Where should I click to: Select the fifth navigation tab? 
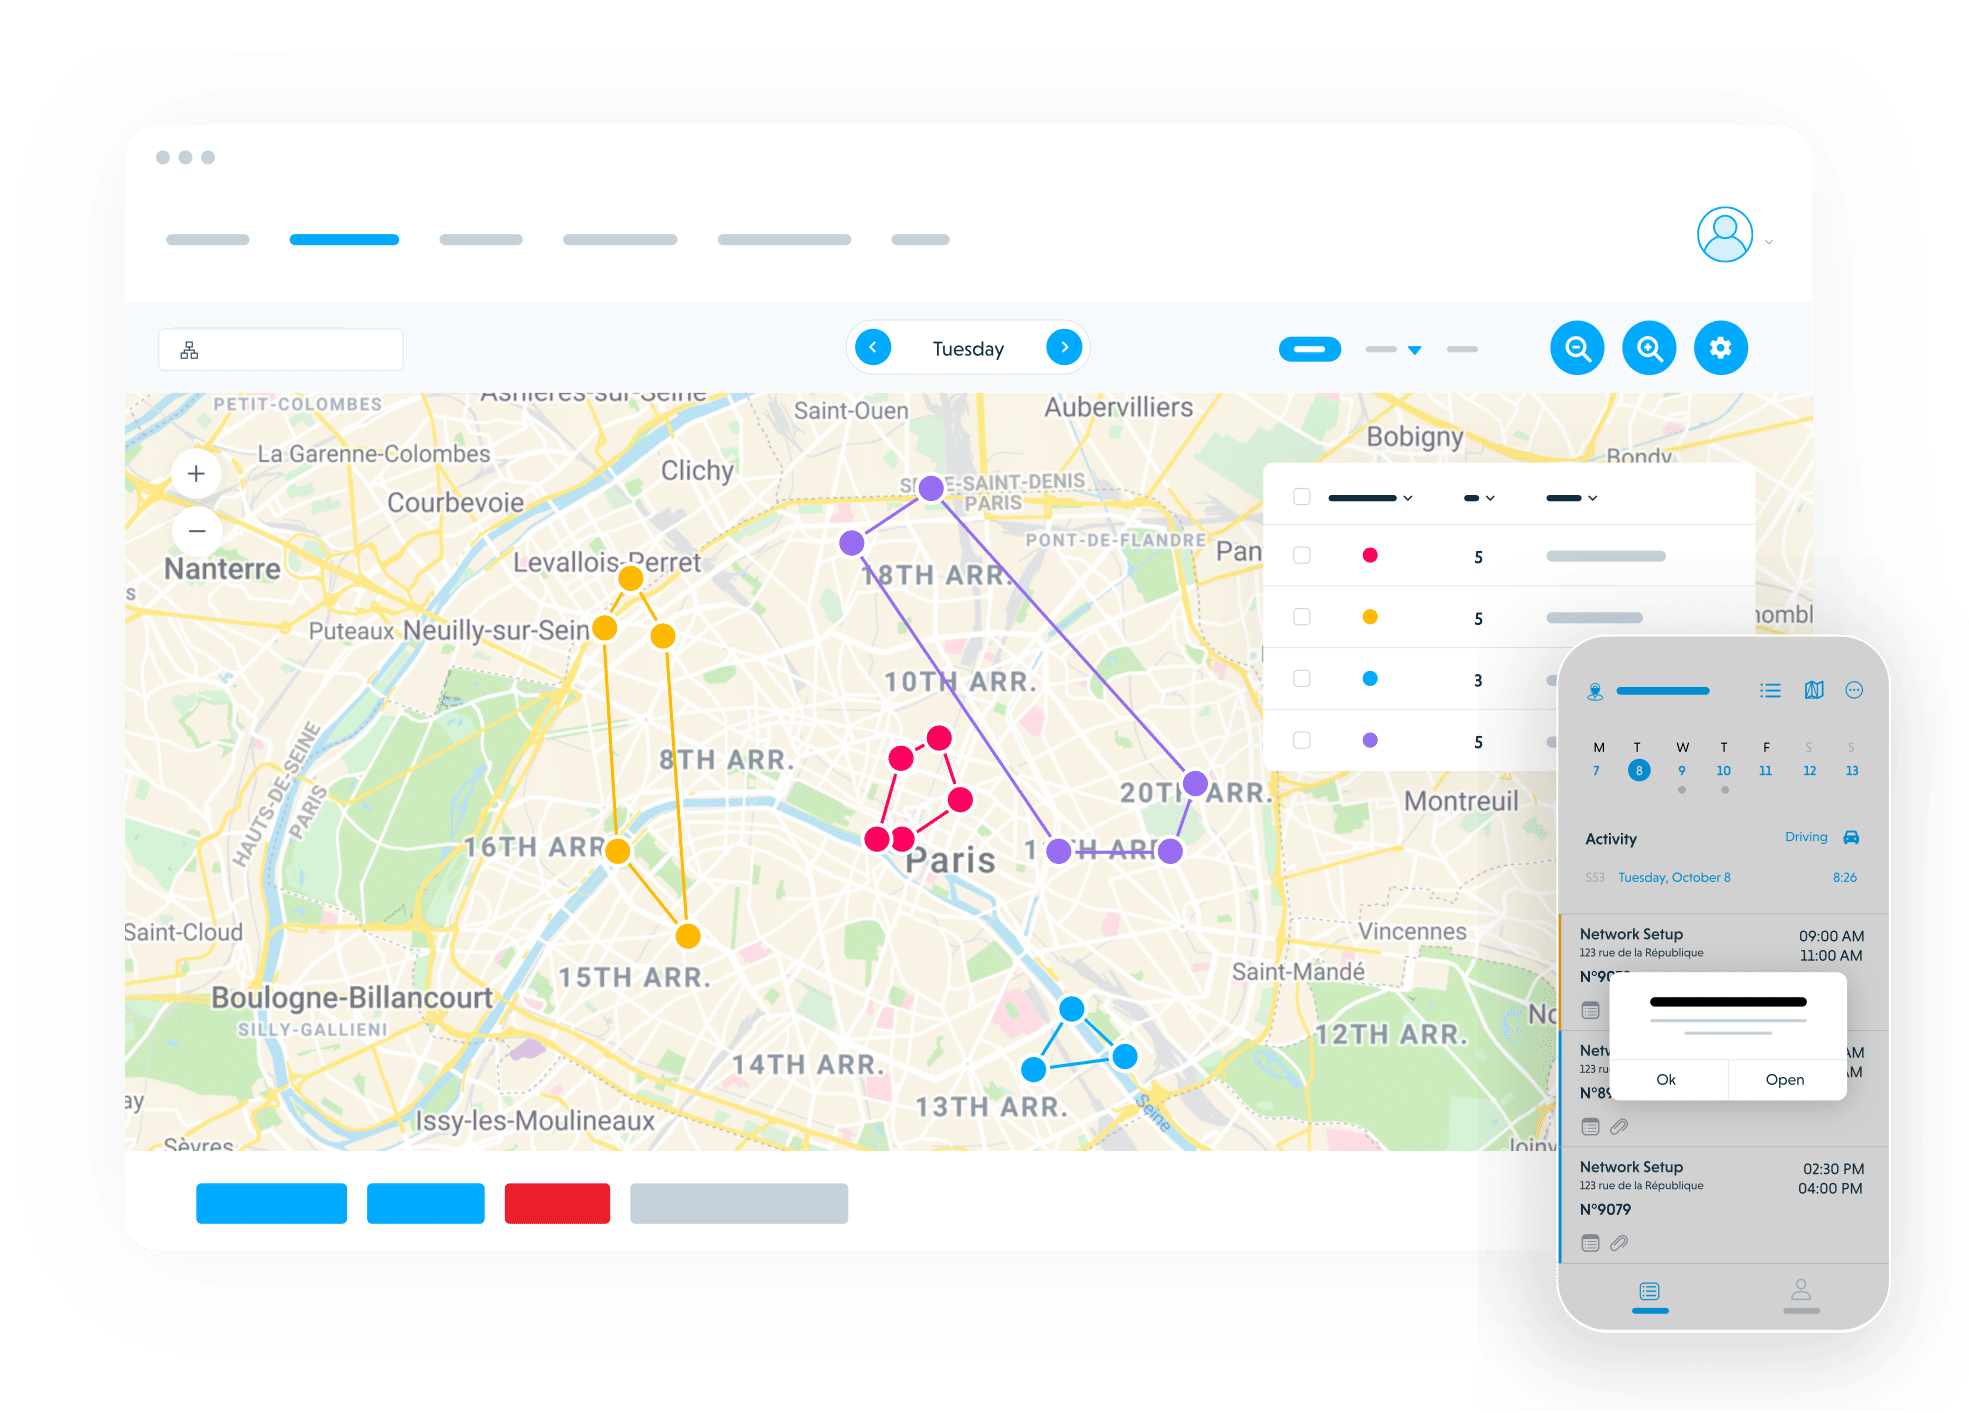click(x=784, y=240)
